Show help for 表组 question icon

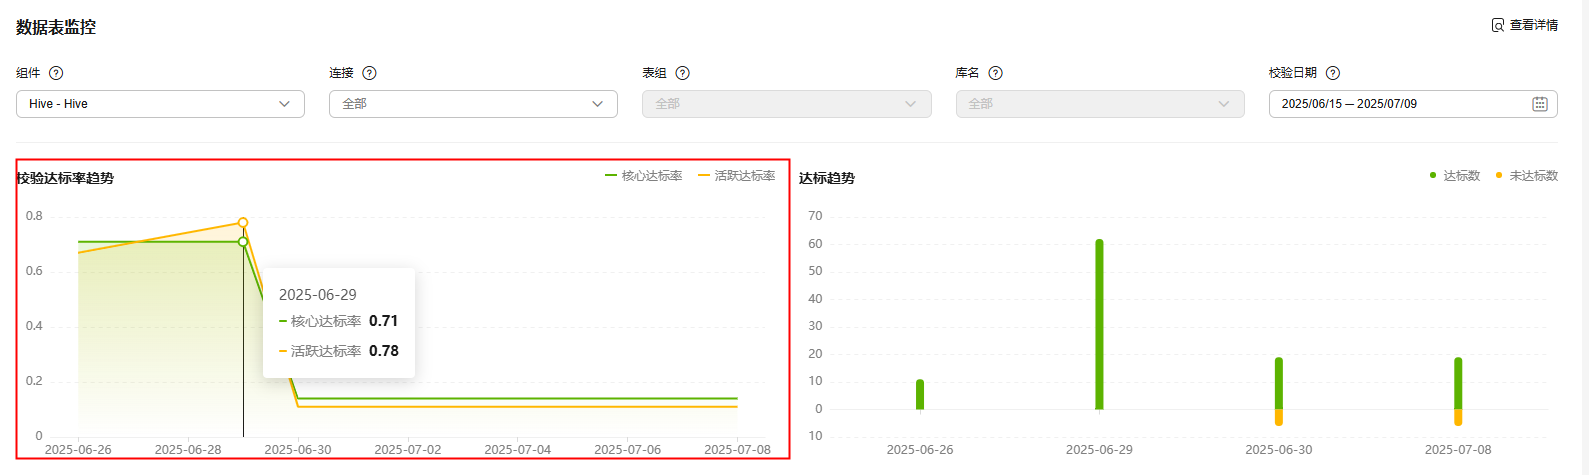coord(682,73)
